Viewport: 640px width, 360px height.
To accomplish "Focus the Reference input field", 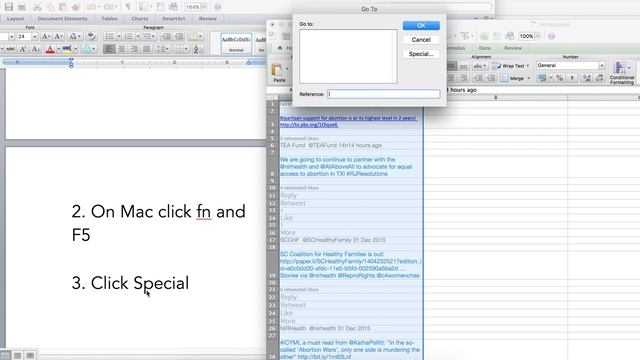I will coord(383,94).
